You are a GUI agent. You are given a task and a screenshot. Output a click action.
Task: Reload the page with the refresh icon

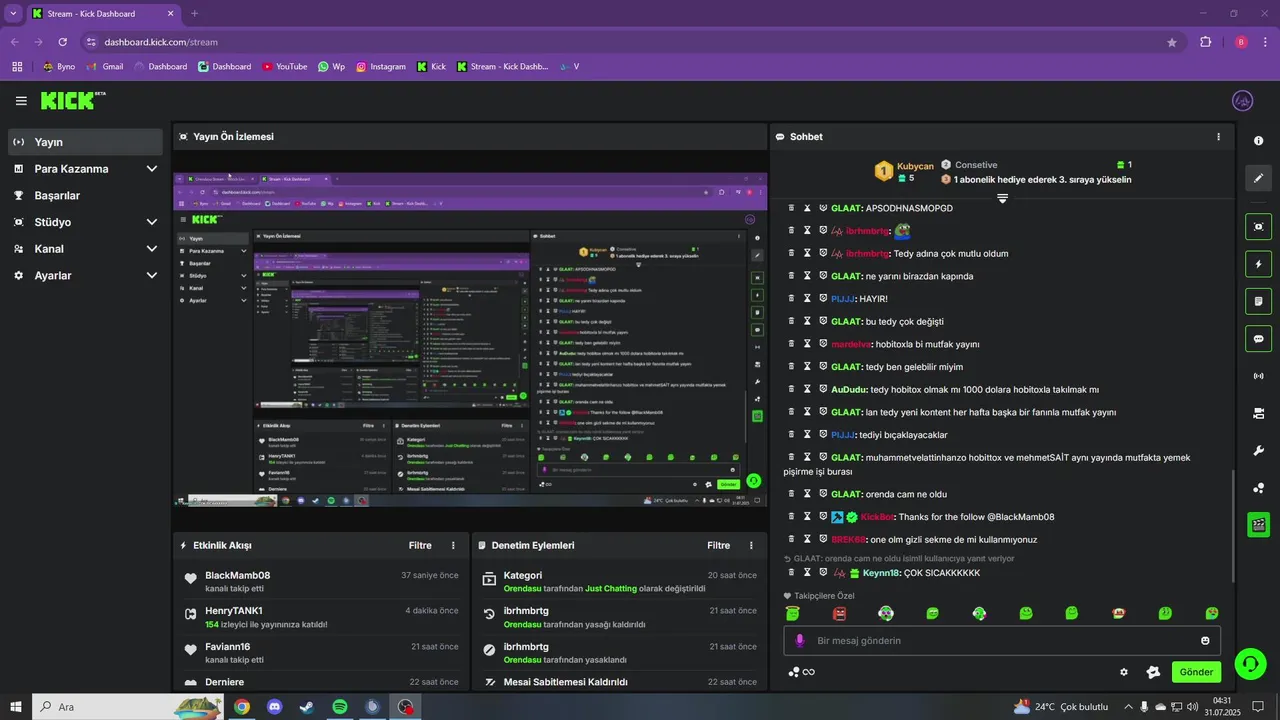[63, 42]
